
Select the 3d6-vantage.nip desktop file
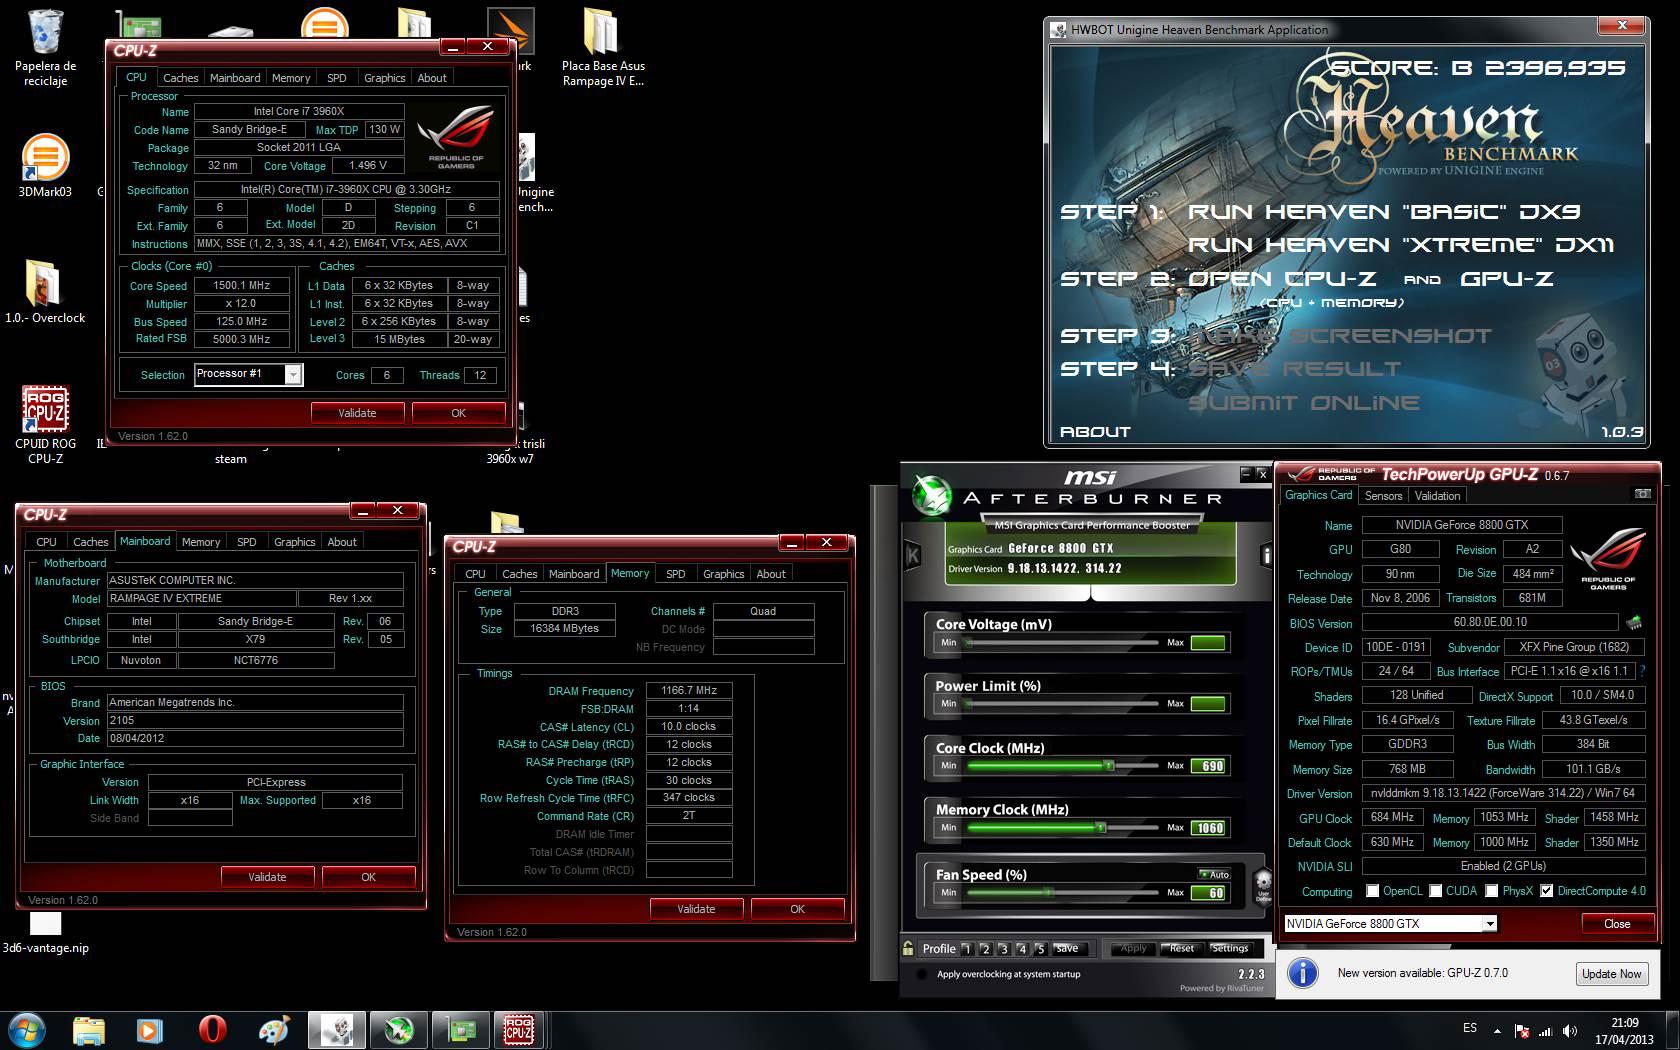coord(45,932)
